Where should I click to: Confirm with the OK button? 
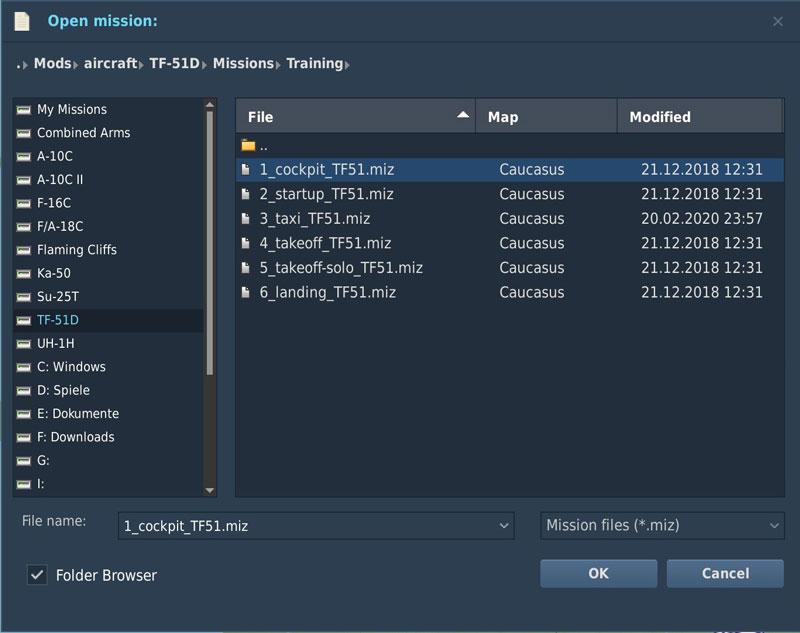pos(598,573)
